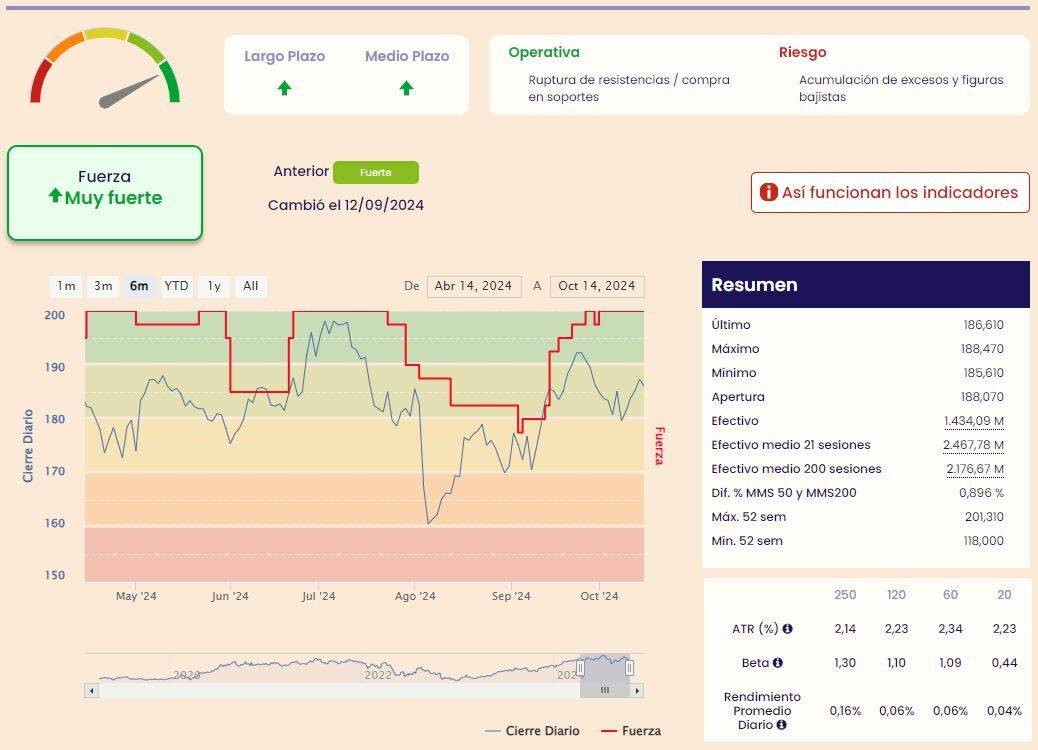The image size is (1038, 750).
Task: Click the navigator scrollbar thumb
Action: pos(605,690)
